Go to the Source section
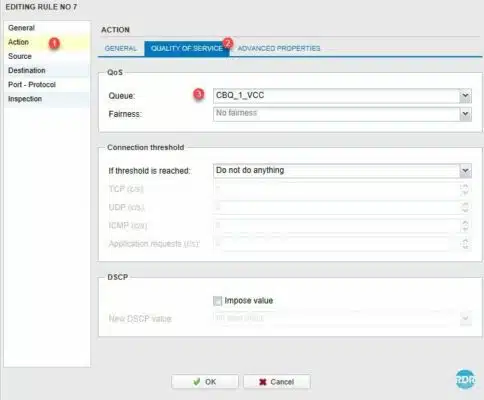 point(47,56)
